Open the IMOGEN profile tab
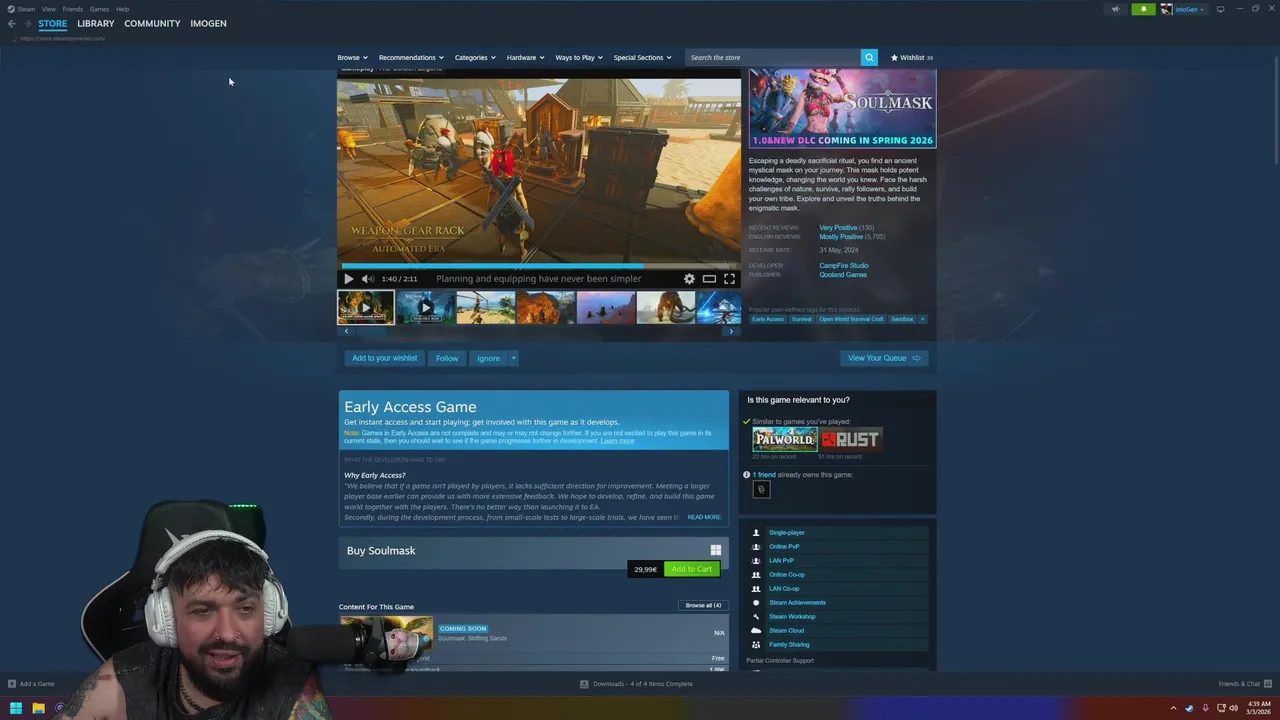Viewport: 1280px width, 720px height. click(x=208, y=23)
